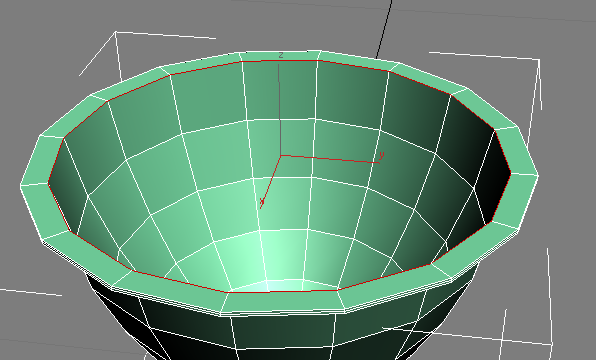The height and width of the screenshot is (360, 596).
Task: Click the white bounding box corner at upper right
Action: 539,59
